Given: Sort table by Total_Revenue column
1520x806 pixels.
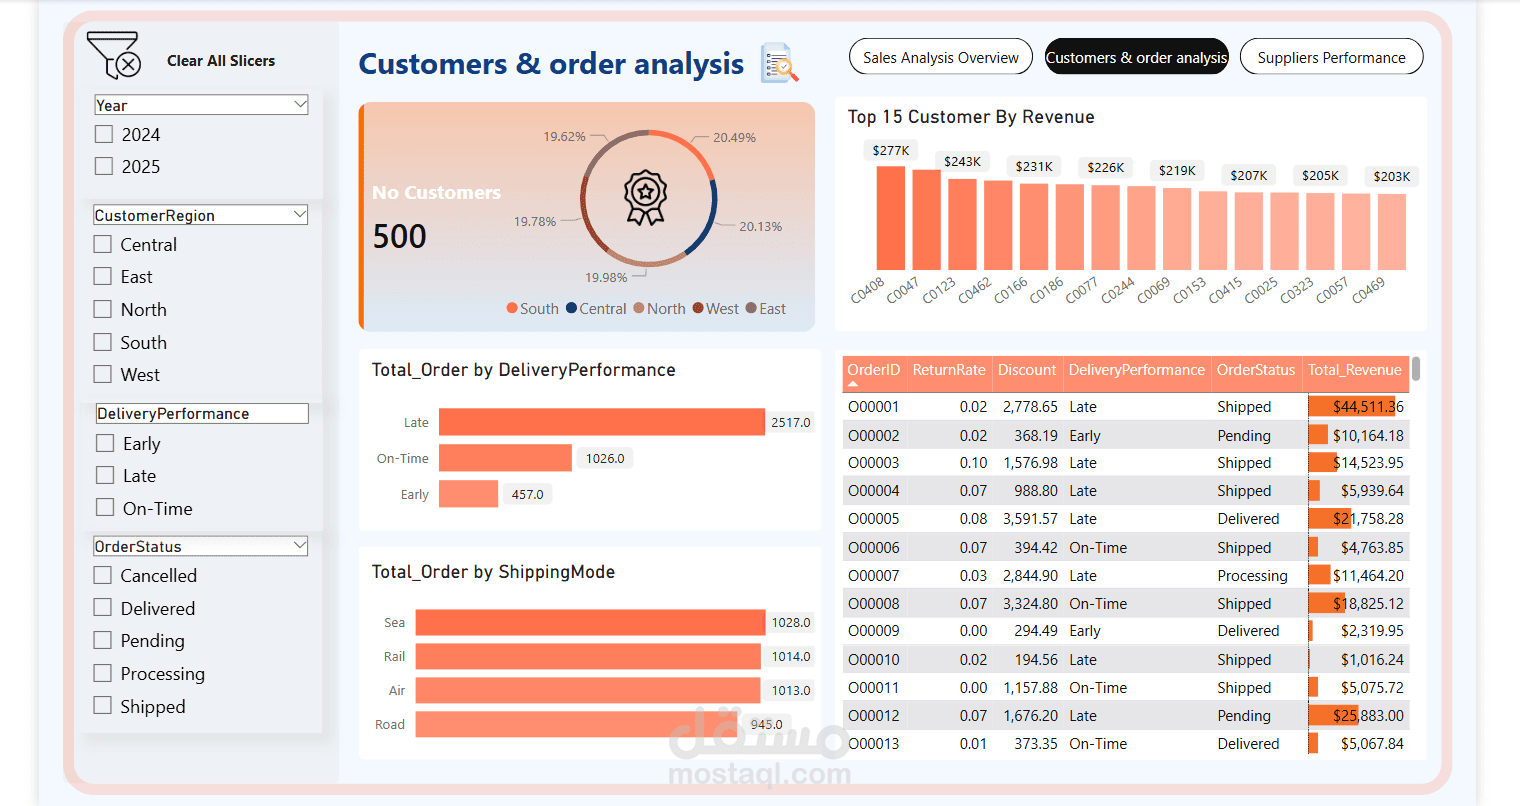Looking at the screenshot, I should 1355,370.
